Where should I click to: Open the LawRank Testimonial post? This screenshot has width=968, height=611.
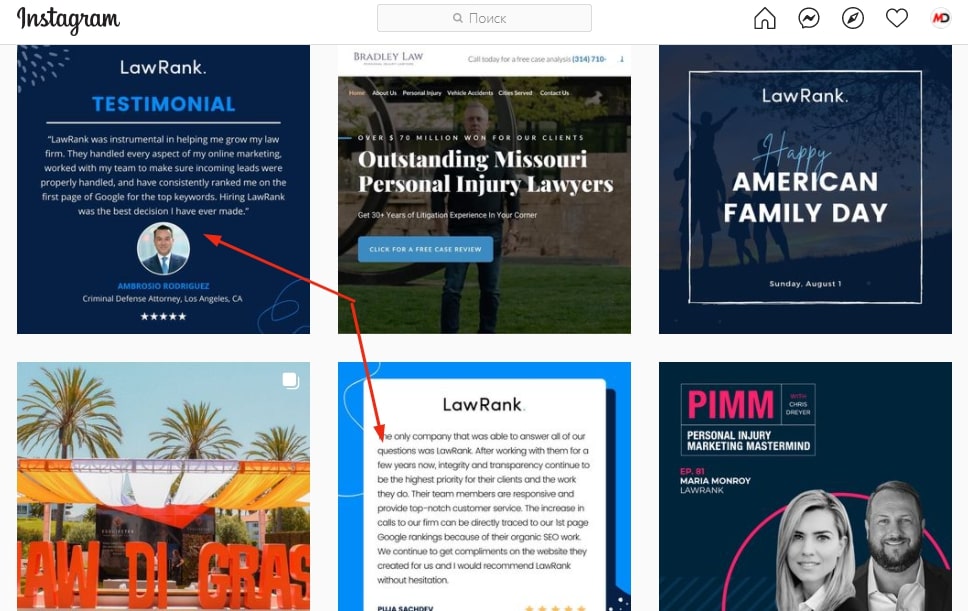pyautogui.click(x=163, y=189)
